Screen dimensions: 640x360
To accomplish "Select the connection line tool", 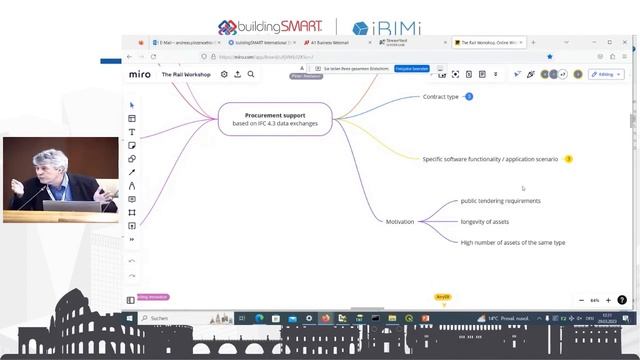I will 131,172.
